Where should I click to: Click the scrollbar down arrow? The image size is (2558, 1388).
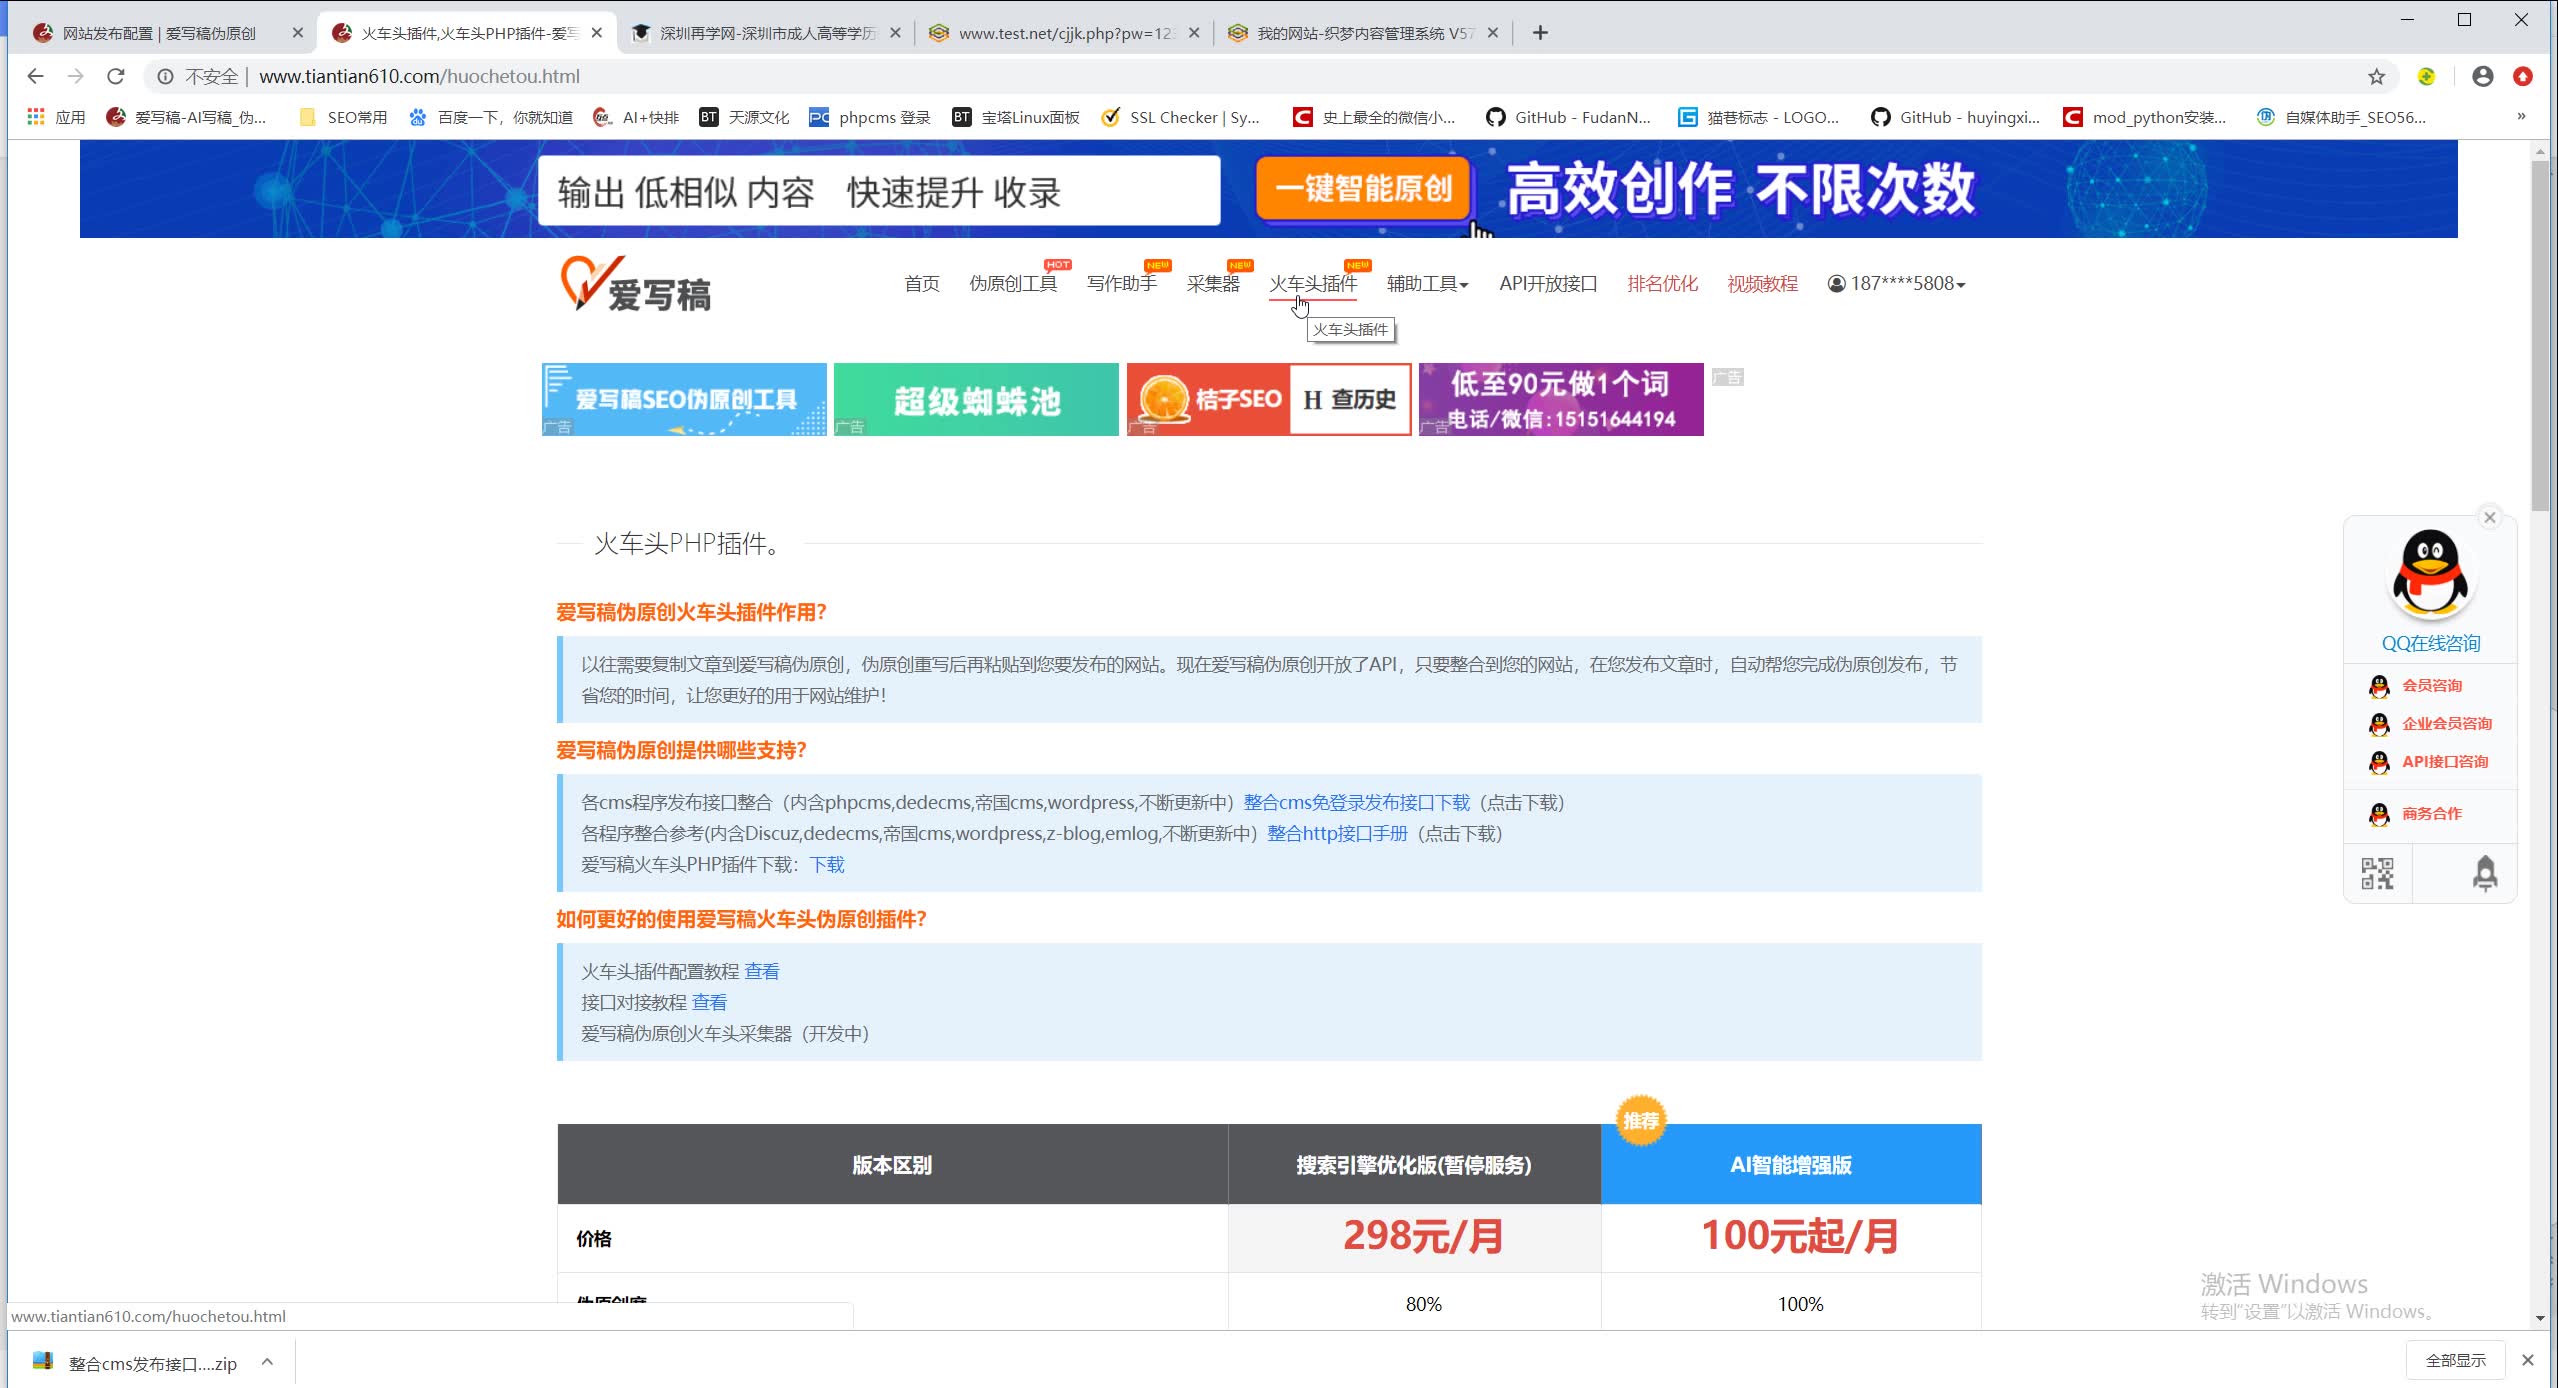pyautogui.click(x=2540, y=1318)
